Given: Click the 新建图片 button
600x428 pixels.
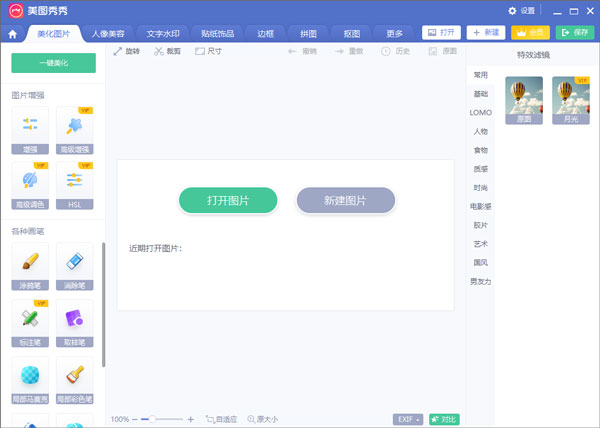Looking at the screenshot, I should tap(346, 200).
